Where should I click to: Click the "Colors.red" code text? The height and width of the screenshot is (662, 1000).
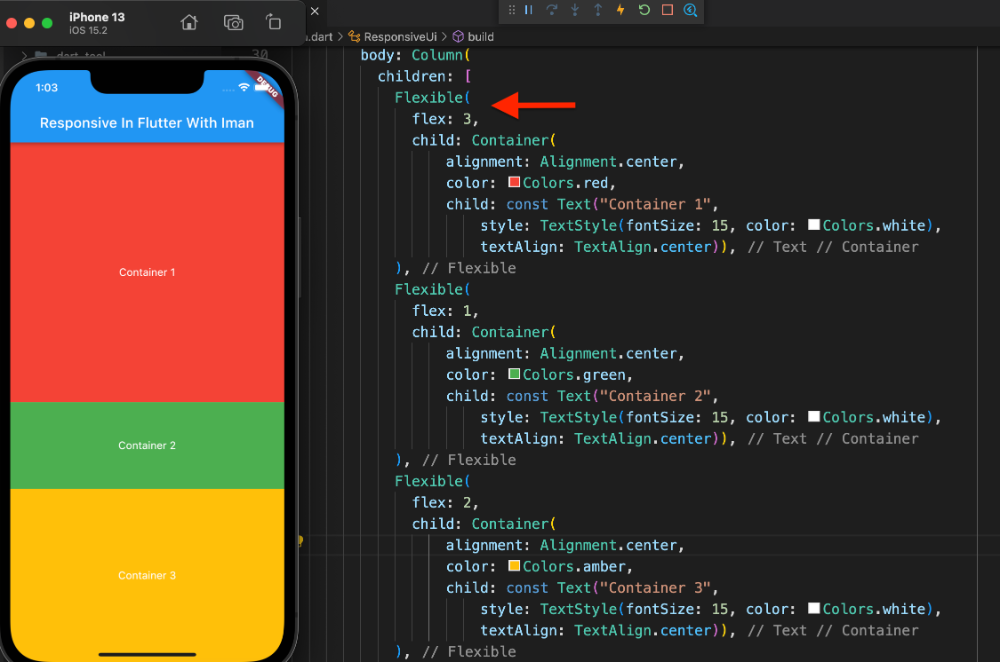click(566, 183)
